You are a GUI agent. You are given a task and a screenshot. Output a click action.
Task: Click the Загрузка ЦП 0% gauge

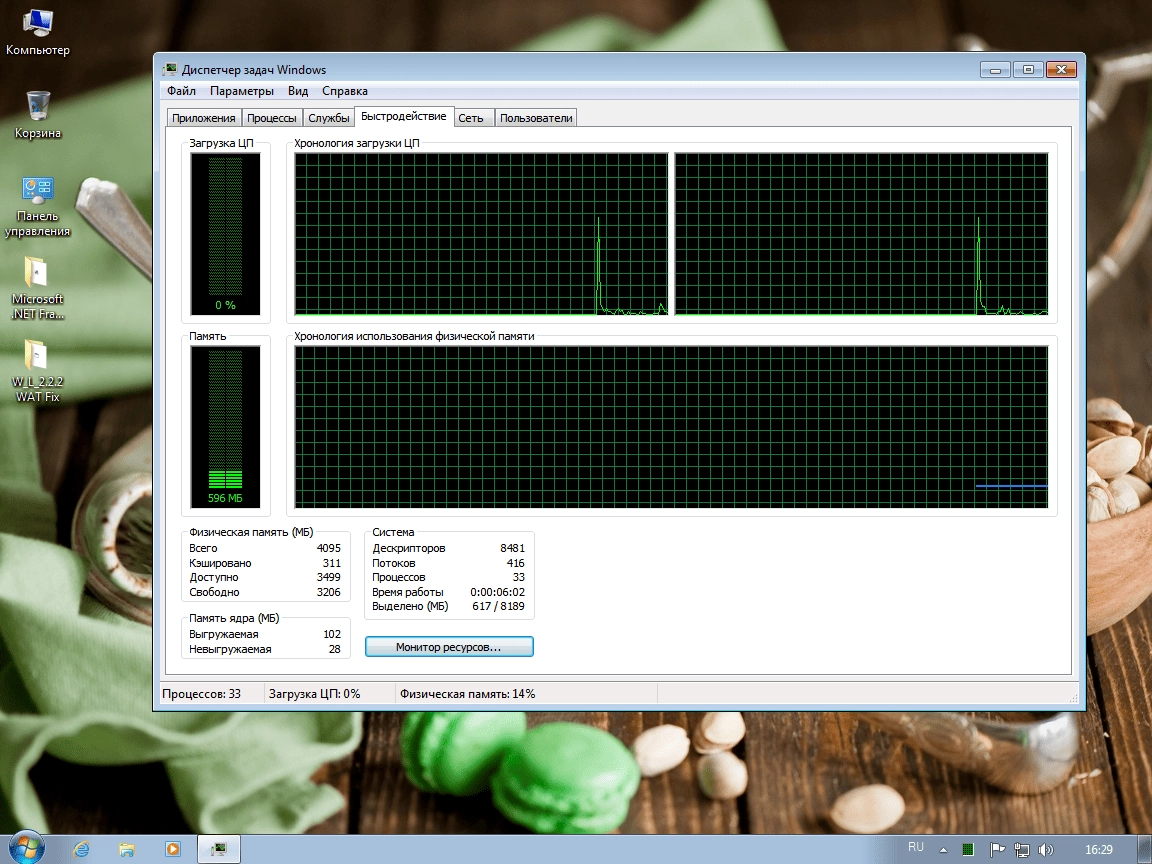tap(226, 234)
